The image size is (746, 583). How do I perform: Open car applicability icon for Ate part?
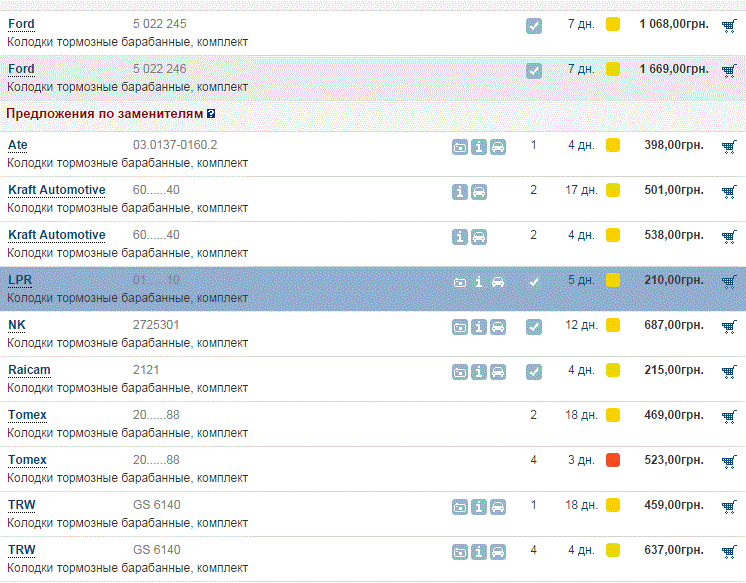[x=498, y=147]
